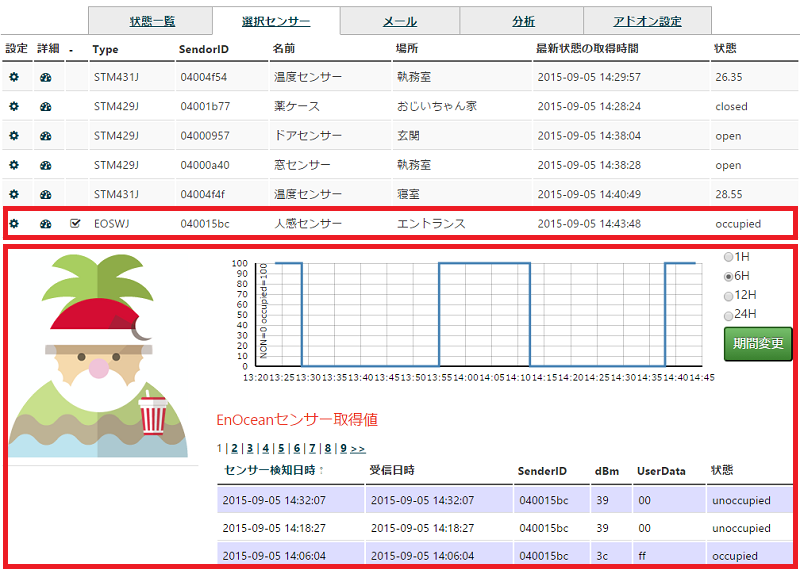This screenshot has height=570, width=800.
Task: Open settings gear for ドアセンサー row
Action: point(14,136)
